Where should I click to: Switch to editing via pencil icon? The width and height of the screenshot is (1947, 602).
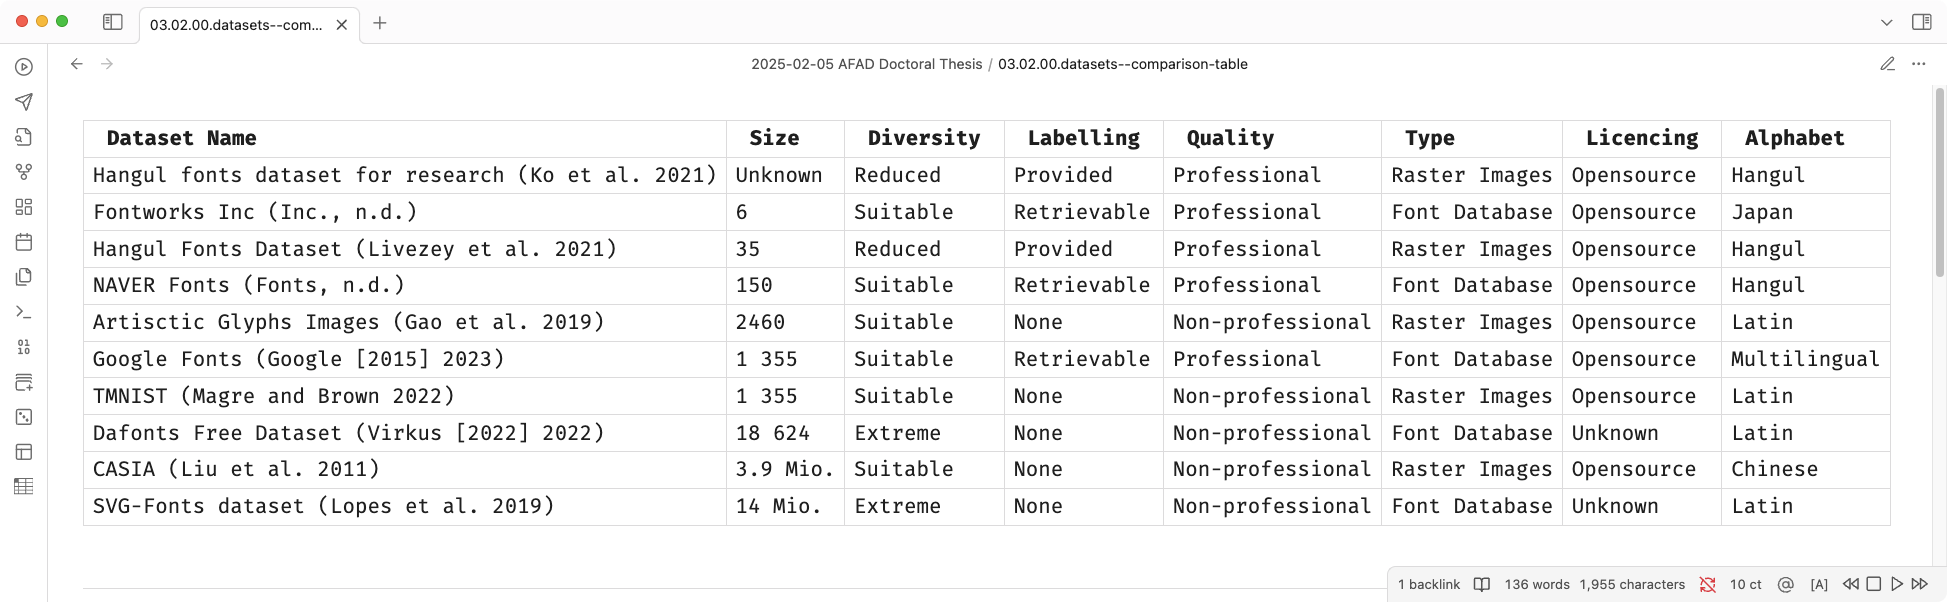[x=1887, y=64]
